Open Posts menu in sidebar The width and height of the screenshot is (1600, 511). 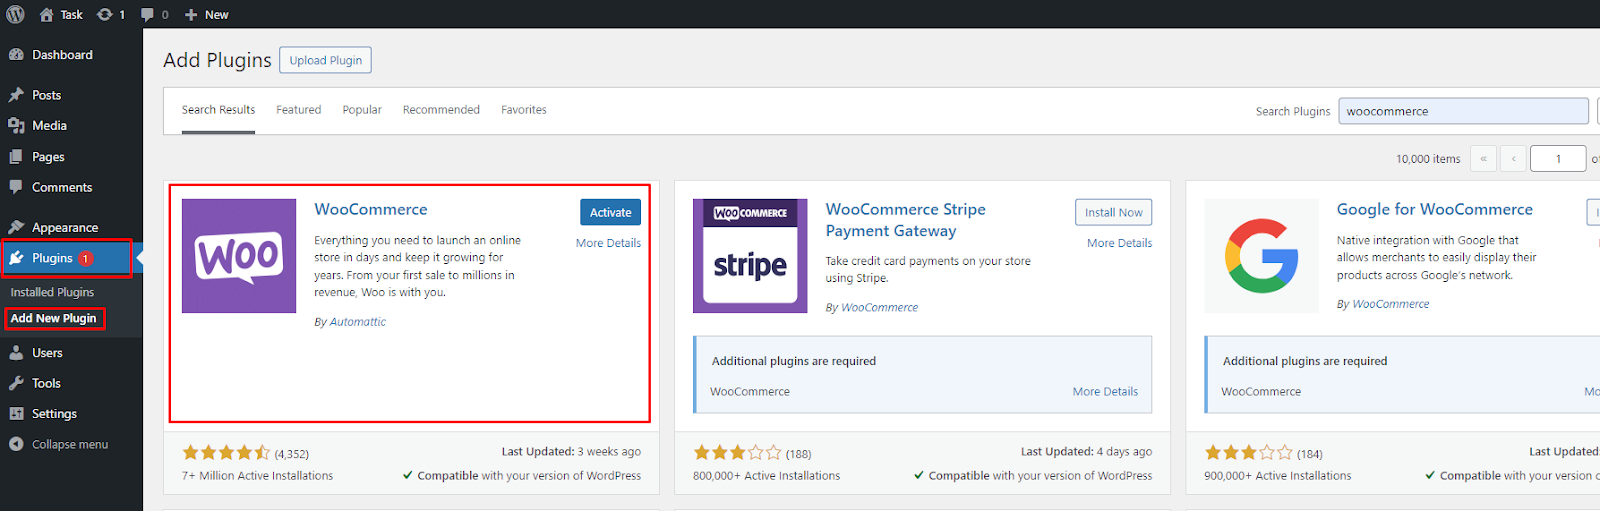pyautogui.click(x=46, y=95)
